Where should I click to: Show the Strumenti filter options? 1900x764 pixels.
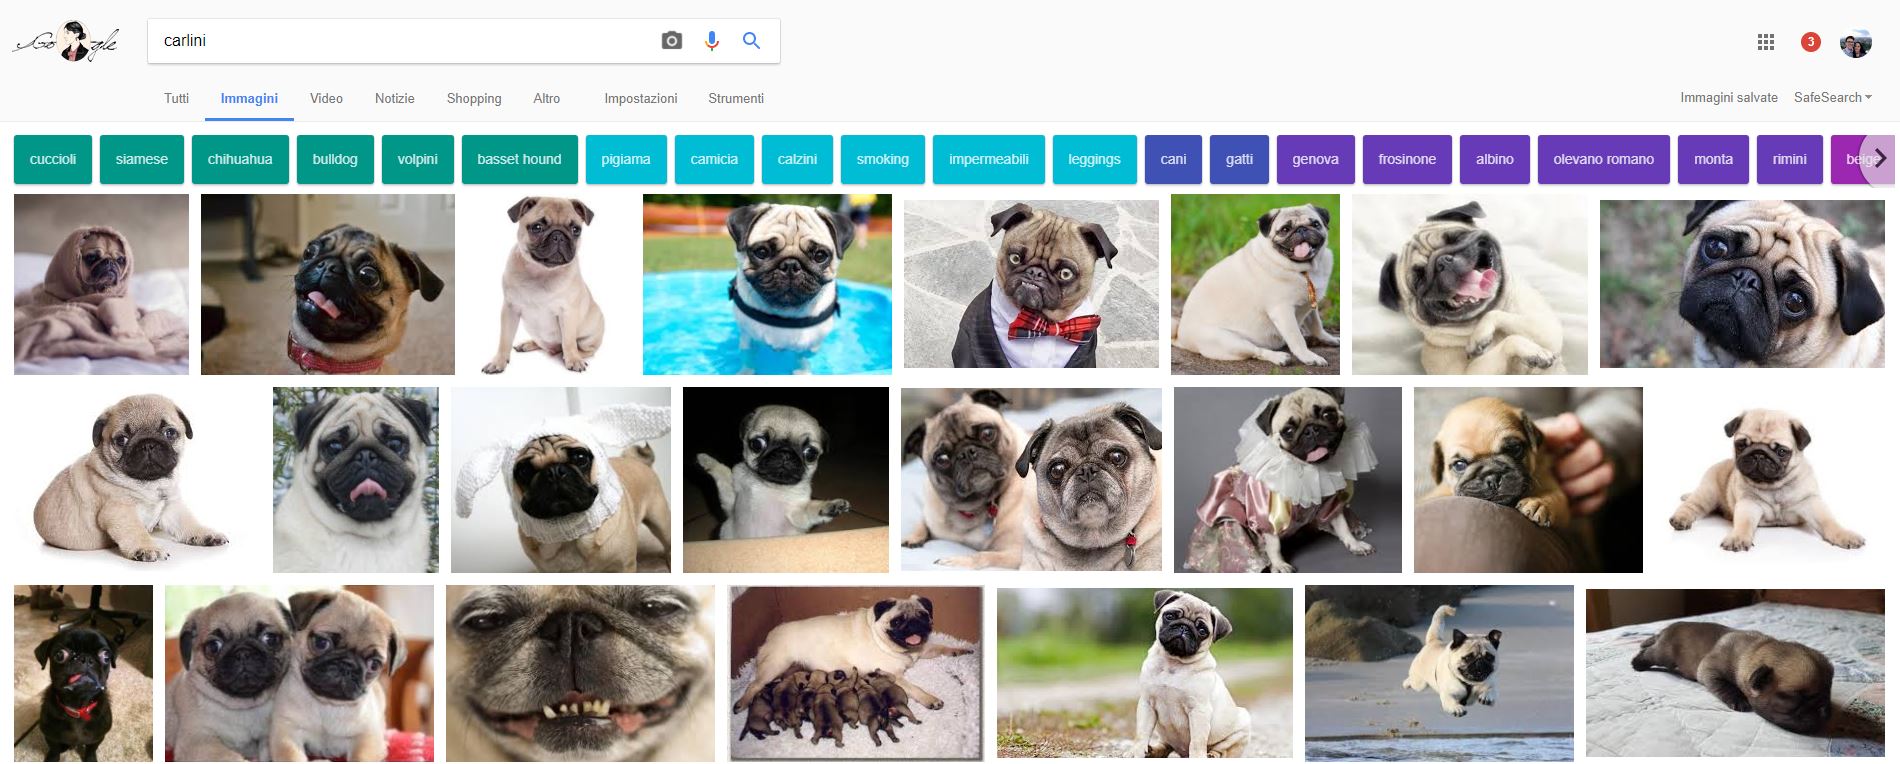tap(736, 98)
